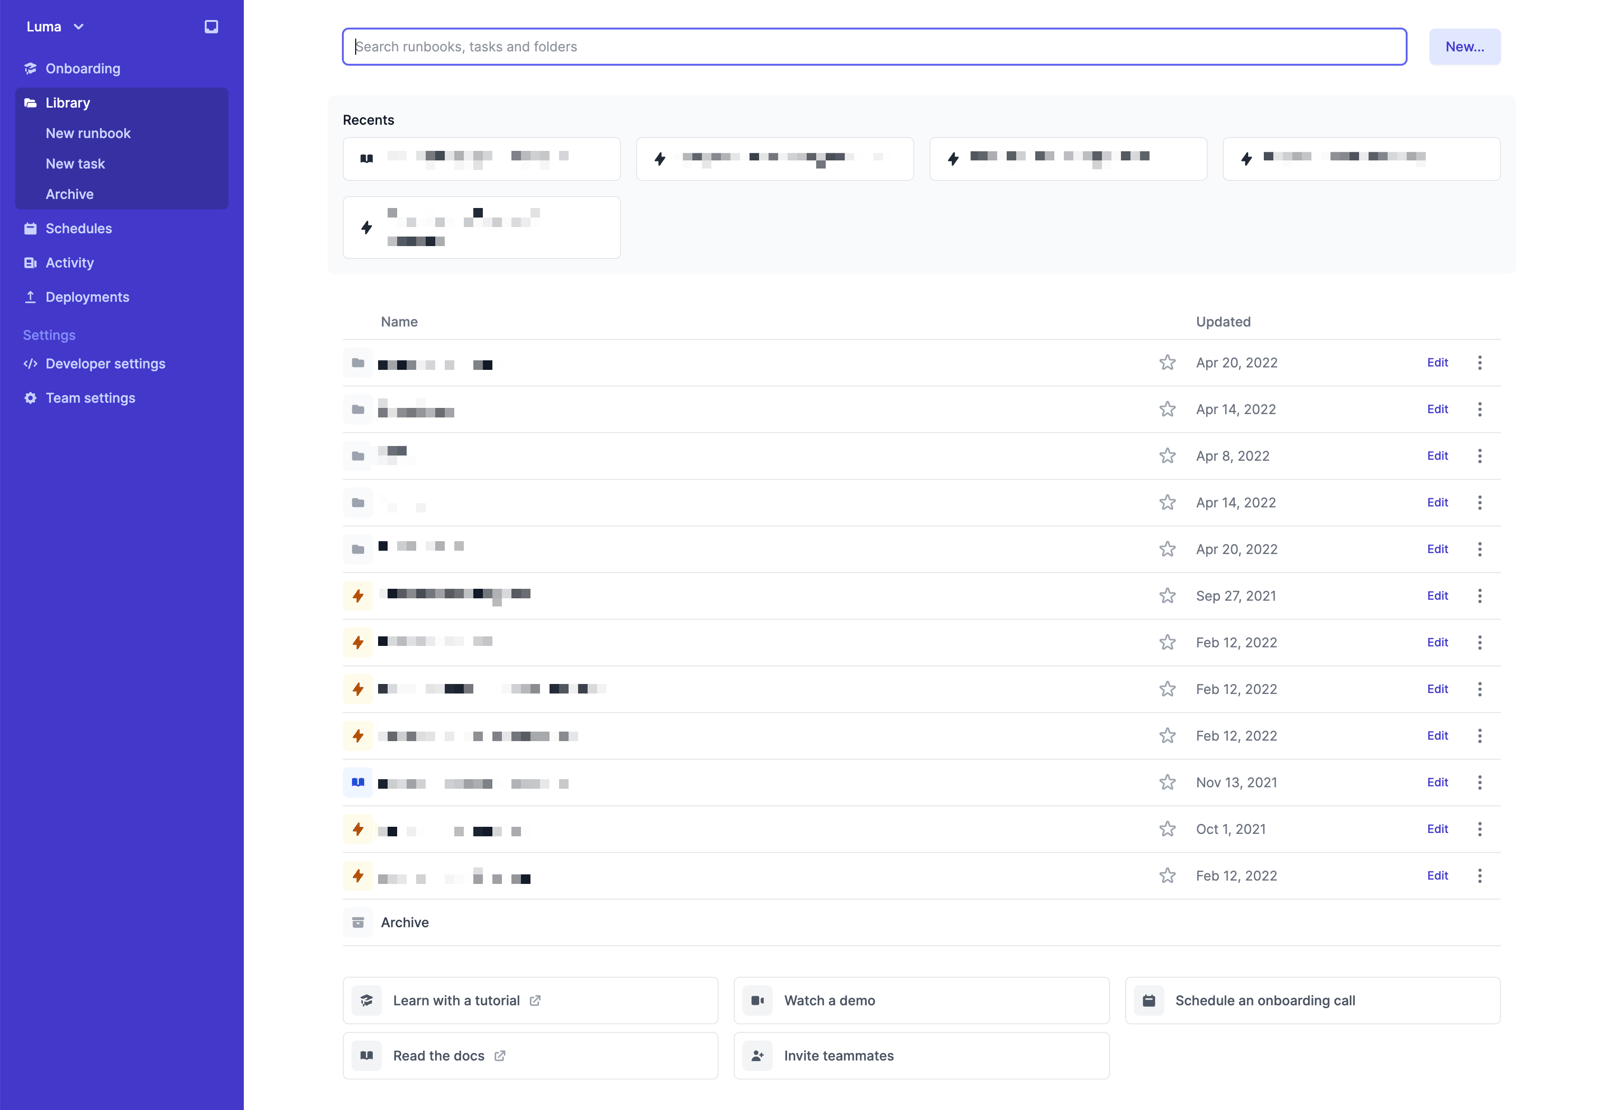Click the Deployments upload icon
1600x1110 pixels.
30,297
